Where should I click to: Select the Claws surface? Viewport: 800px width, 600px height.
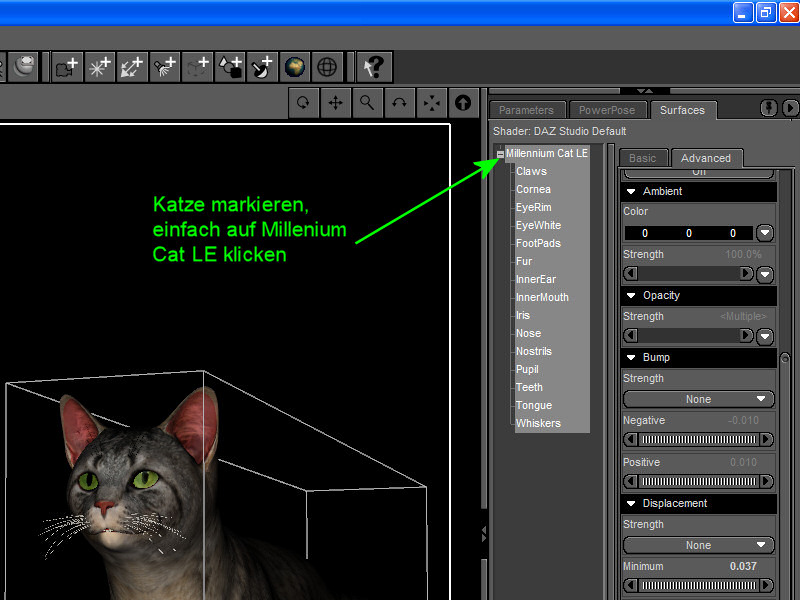tap(531, 171)
